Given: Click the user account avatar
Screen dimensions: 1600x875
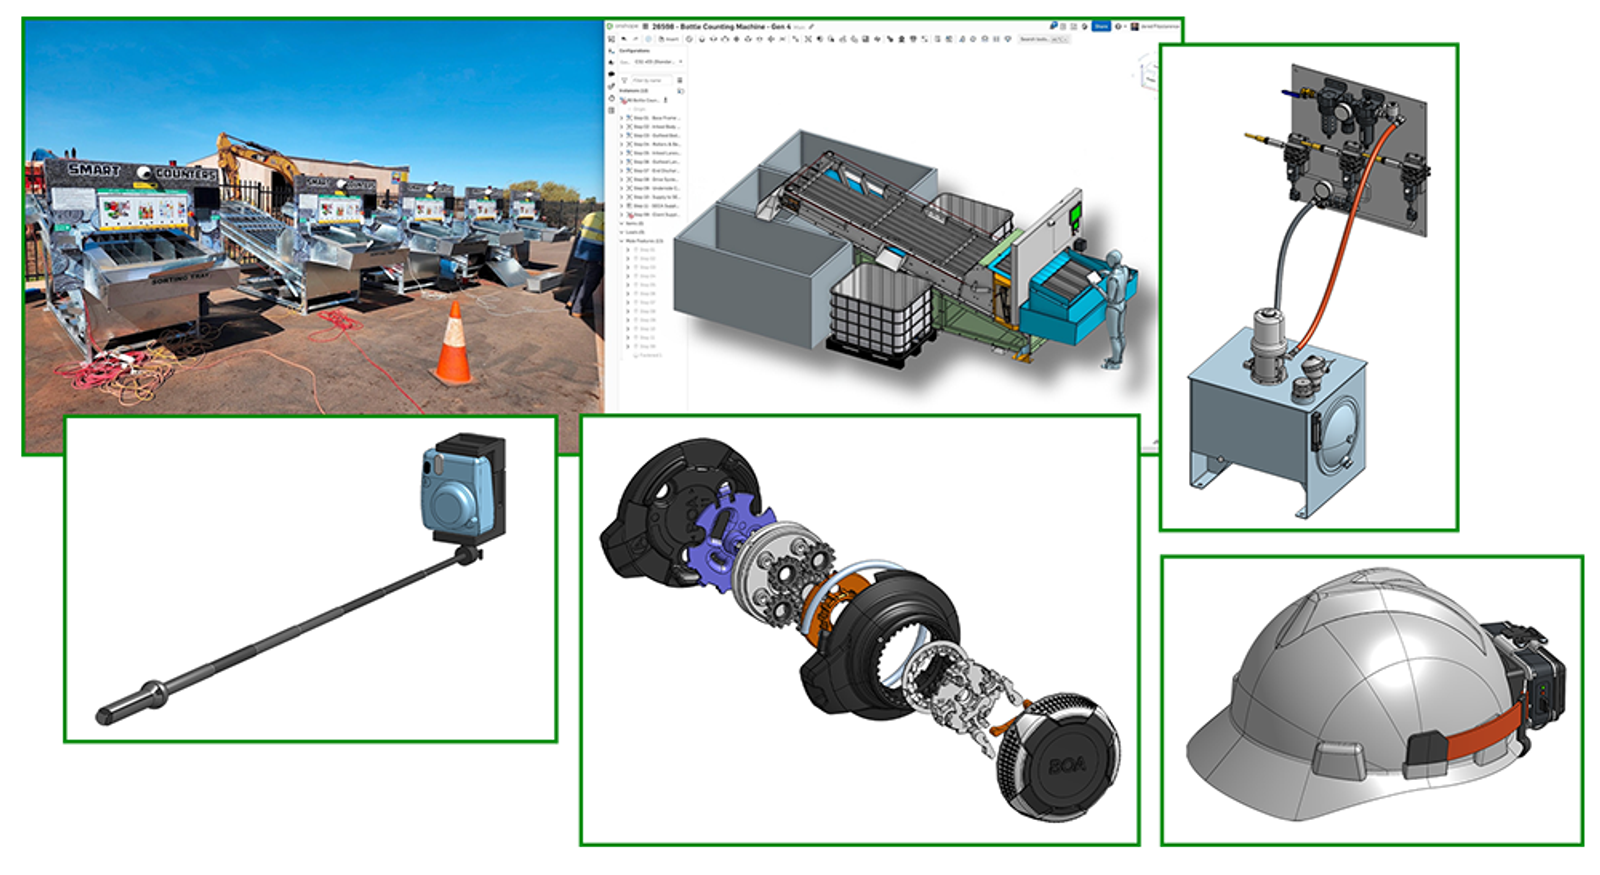Looking at the screenshot, I should tap(1135, 26).
